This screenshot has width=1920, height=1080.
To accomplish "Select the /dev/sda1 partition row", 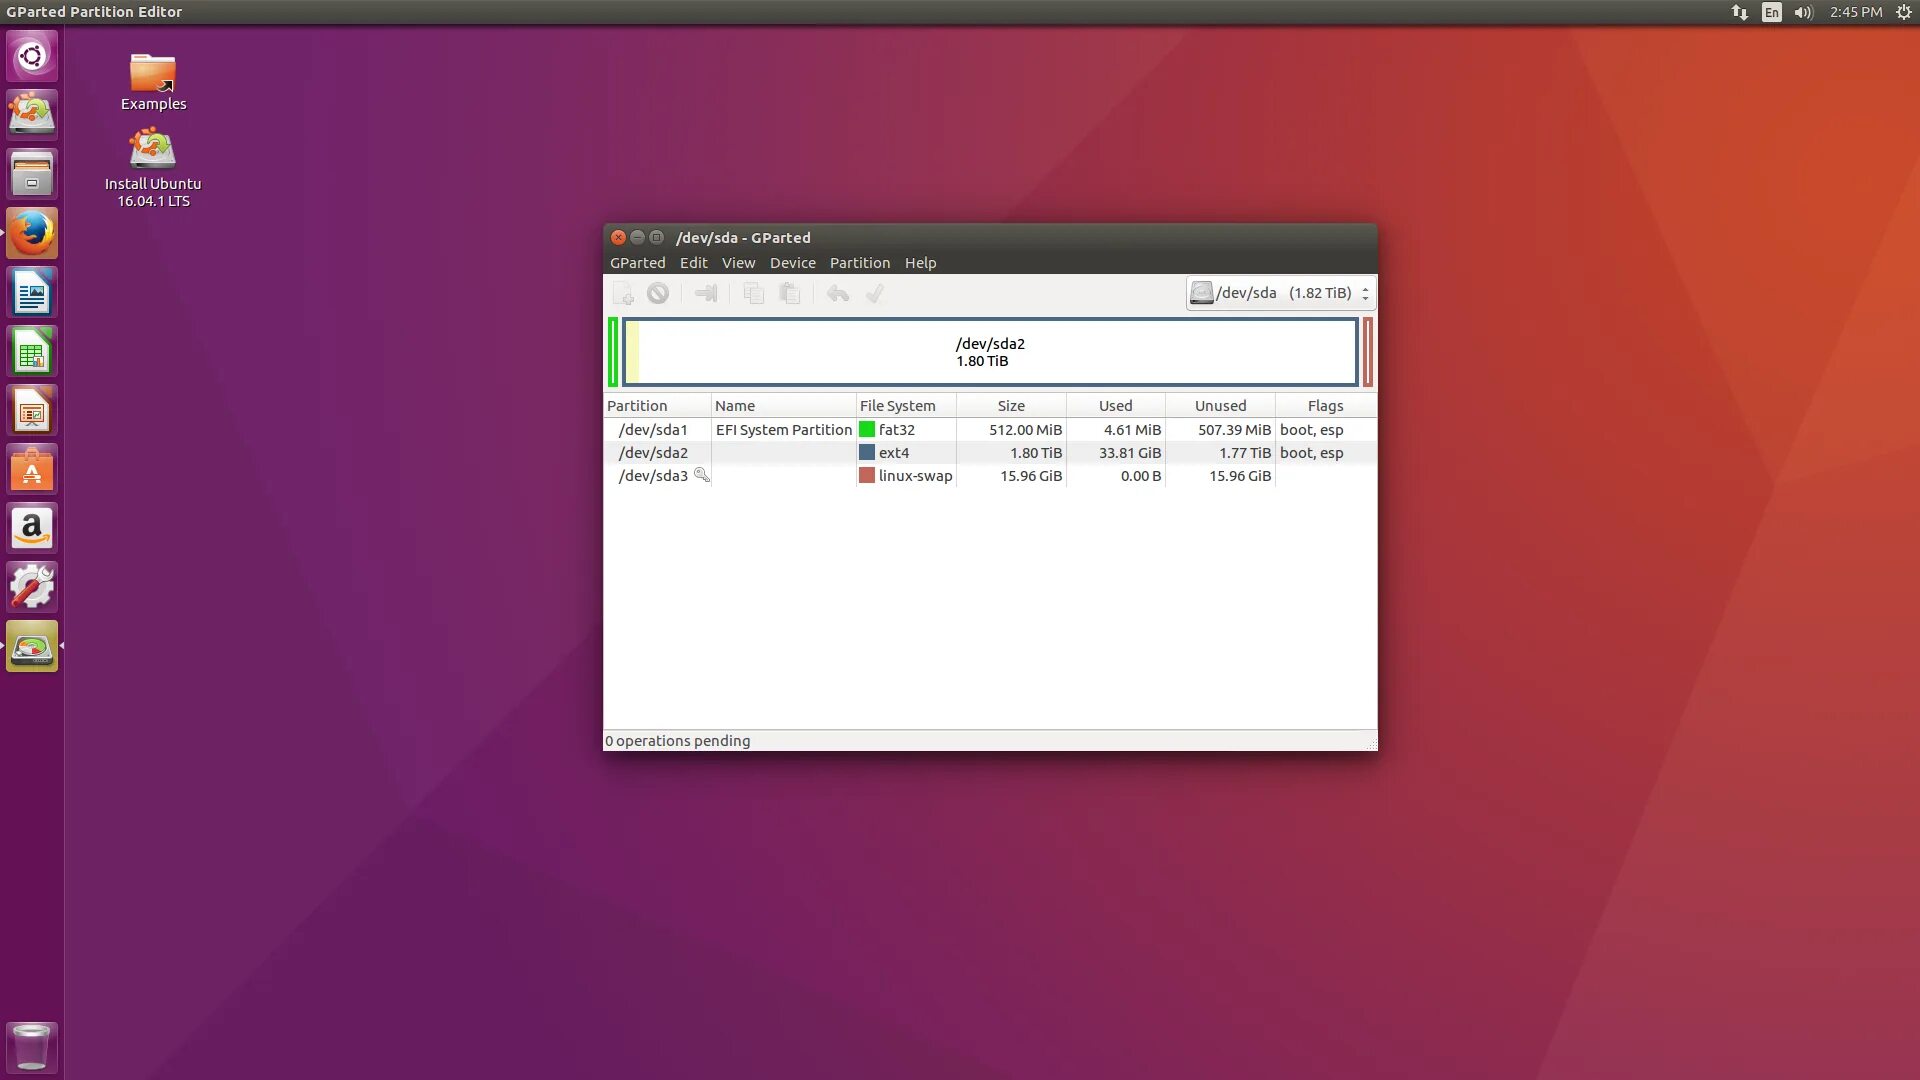I will [653, 430].
